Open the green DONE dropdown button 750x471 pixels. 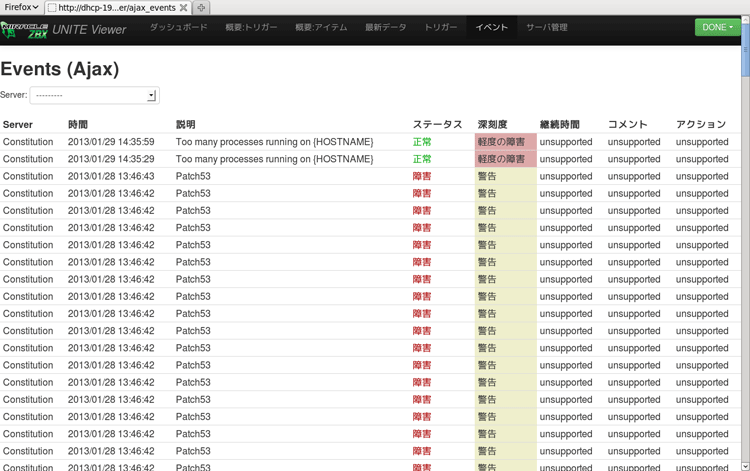717,27
